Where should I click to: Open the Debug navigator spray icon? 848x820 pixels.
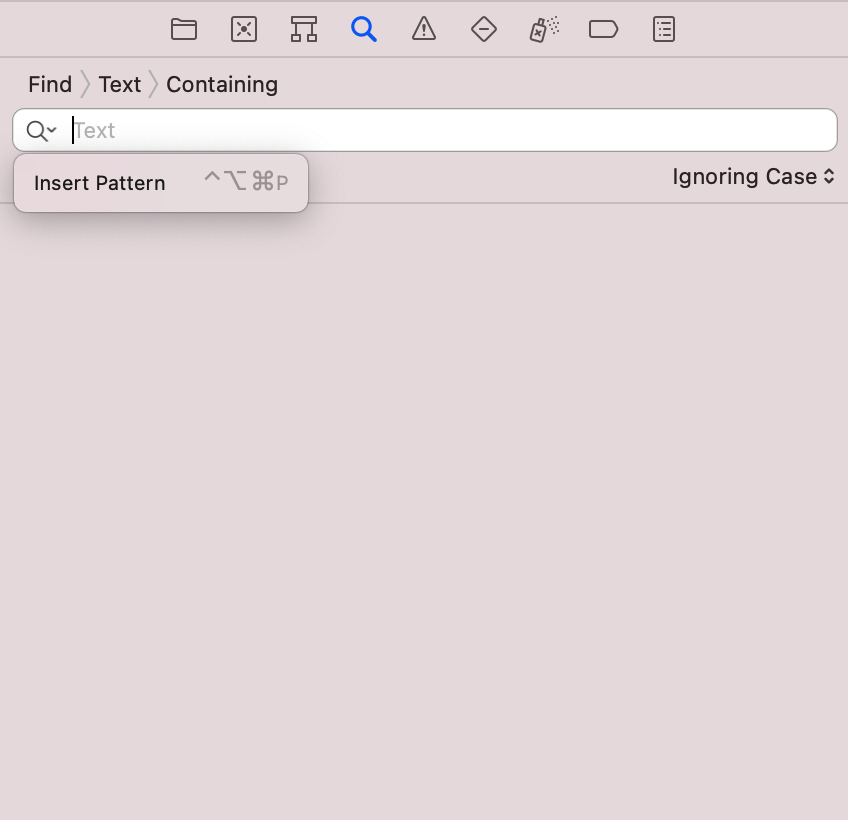pos(543,29)
